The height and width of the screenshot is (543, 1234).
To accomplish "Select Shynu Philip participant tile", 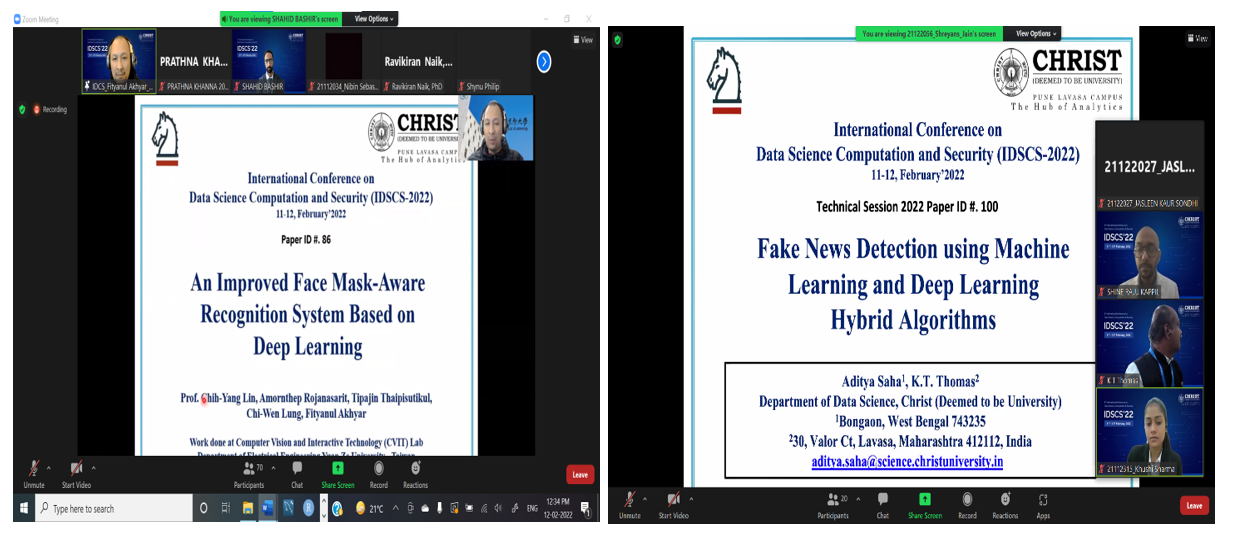I will 494,61.
